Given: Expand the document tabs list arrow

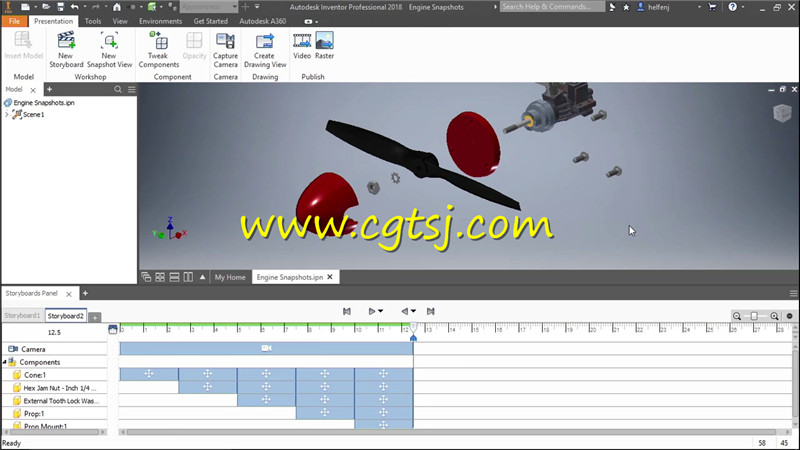Looking at the screenshot, I should click(x=203, y=277).
